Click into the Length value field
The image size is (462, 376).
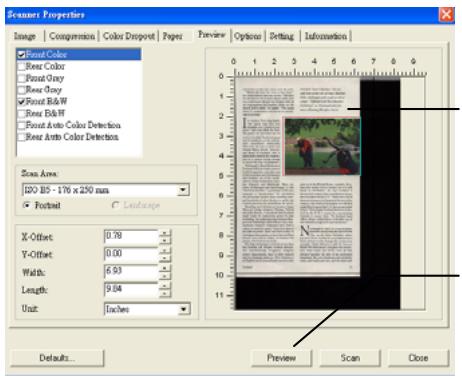point(131,289)
